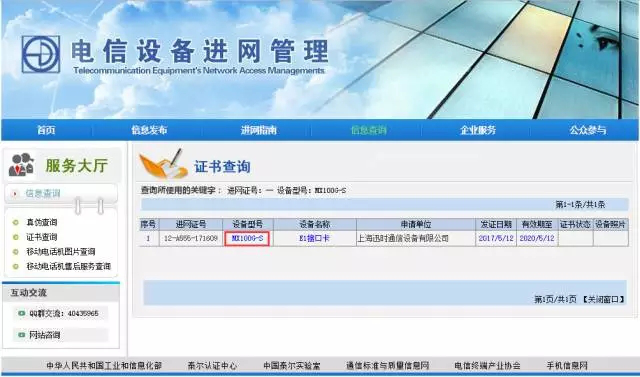Screen dimensions: 640x377
Task: Click the 服务大厅 people icon
Action: (x=21, y=165)
